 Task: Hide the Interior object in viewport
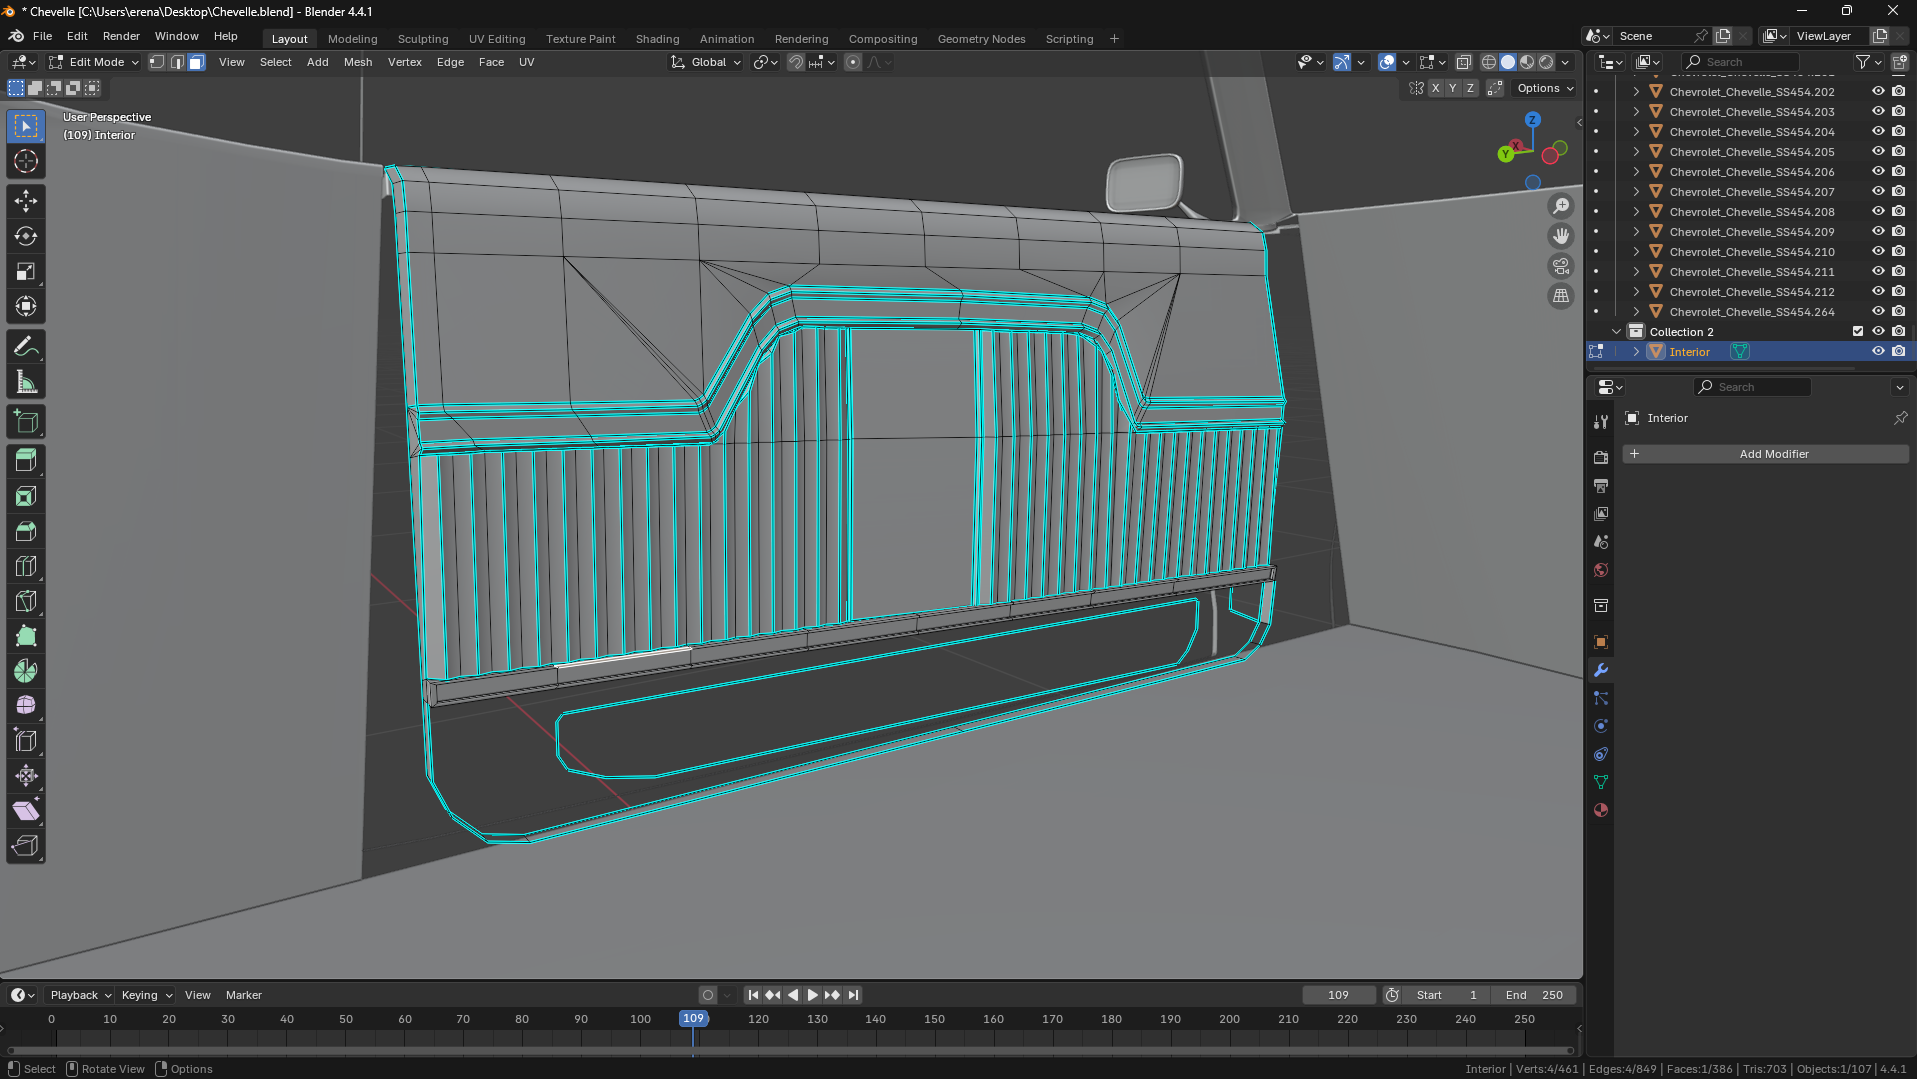pos(1878,352)
